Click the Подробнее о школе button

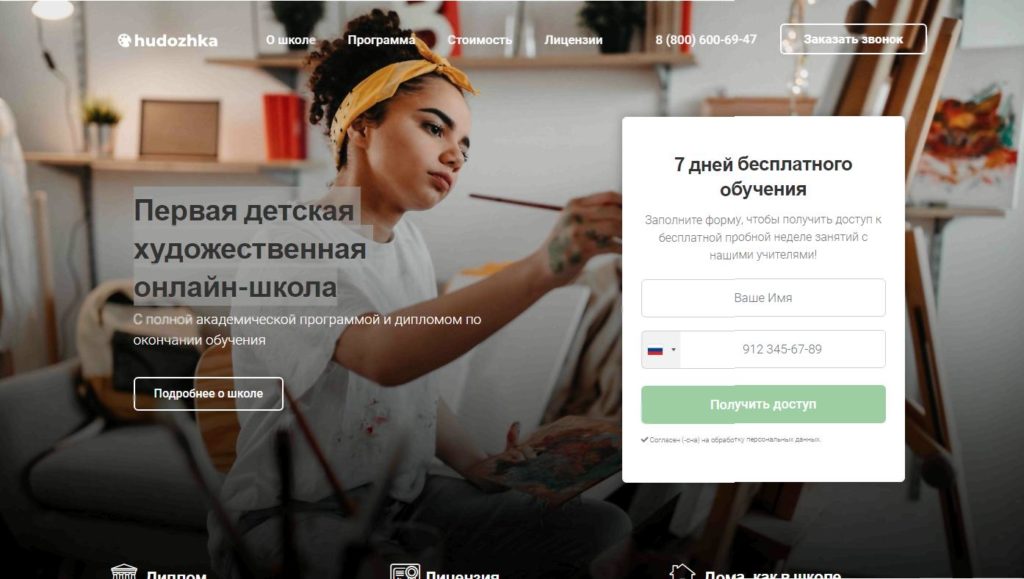click(x=208, y=394)
